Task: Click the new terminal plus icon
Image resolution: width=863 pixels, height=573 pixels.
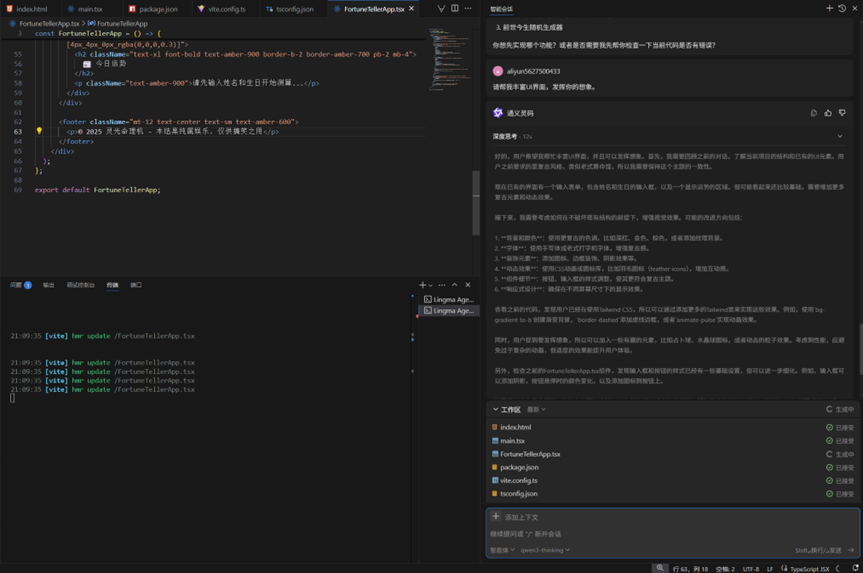Action: (x=422, y=285)
